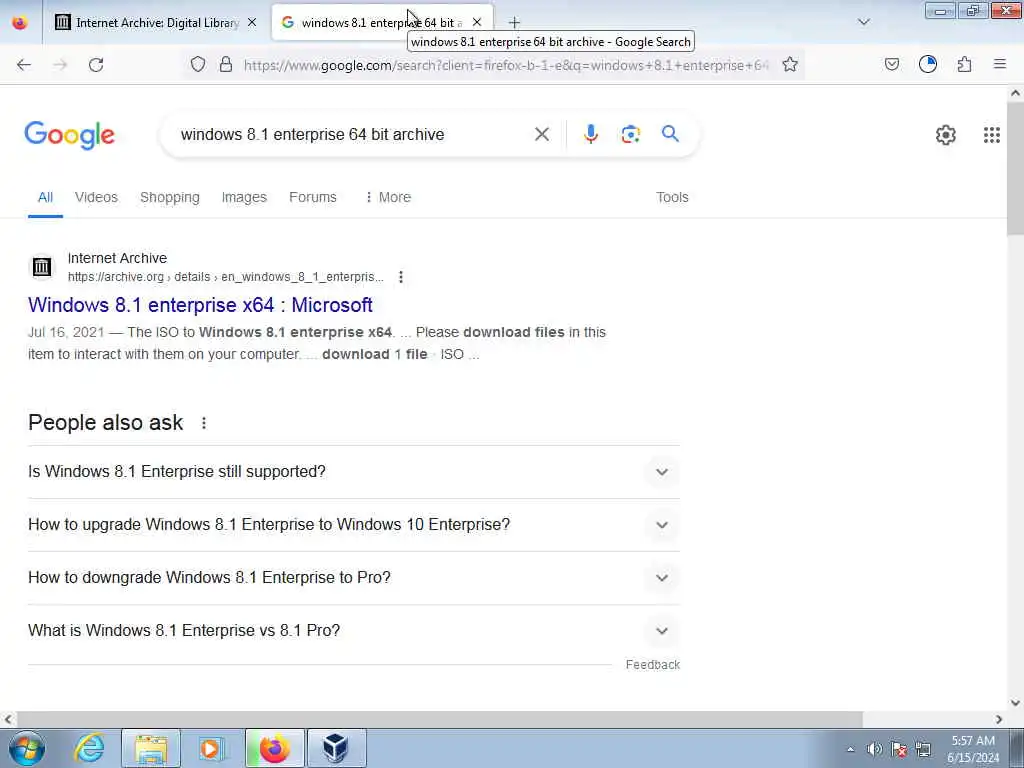Open the More search filters menu
The width and height of the screenshot is (1024, 768).
coord(388,197)
